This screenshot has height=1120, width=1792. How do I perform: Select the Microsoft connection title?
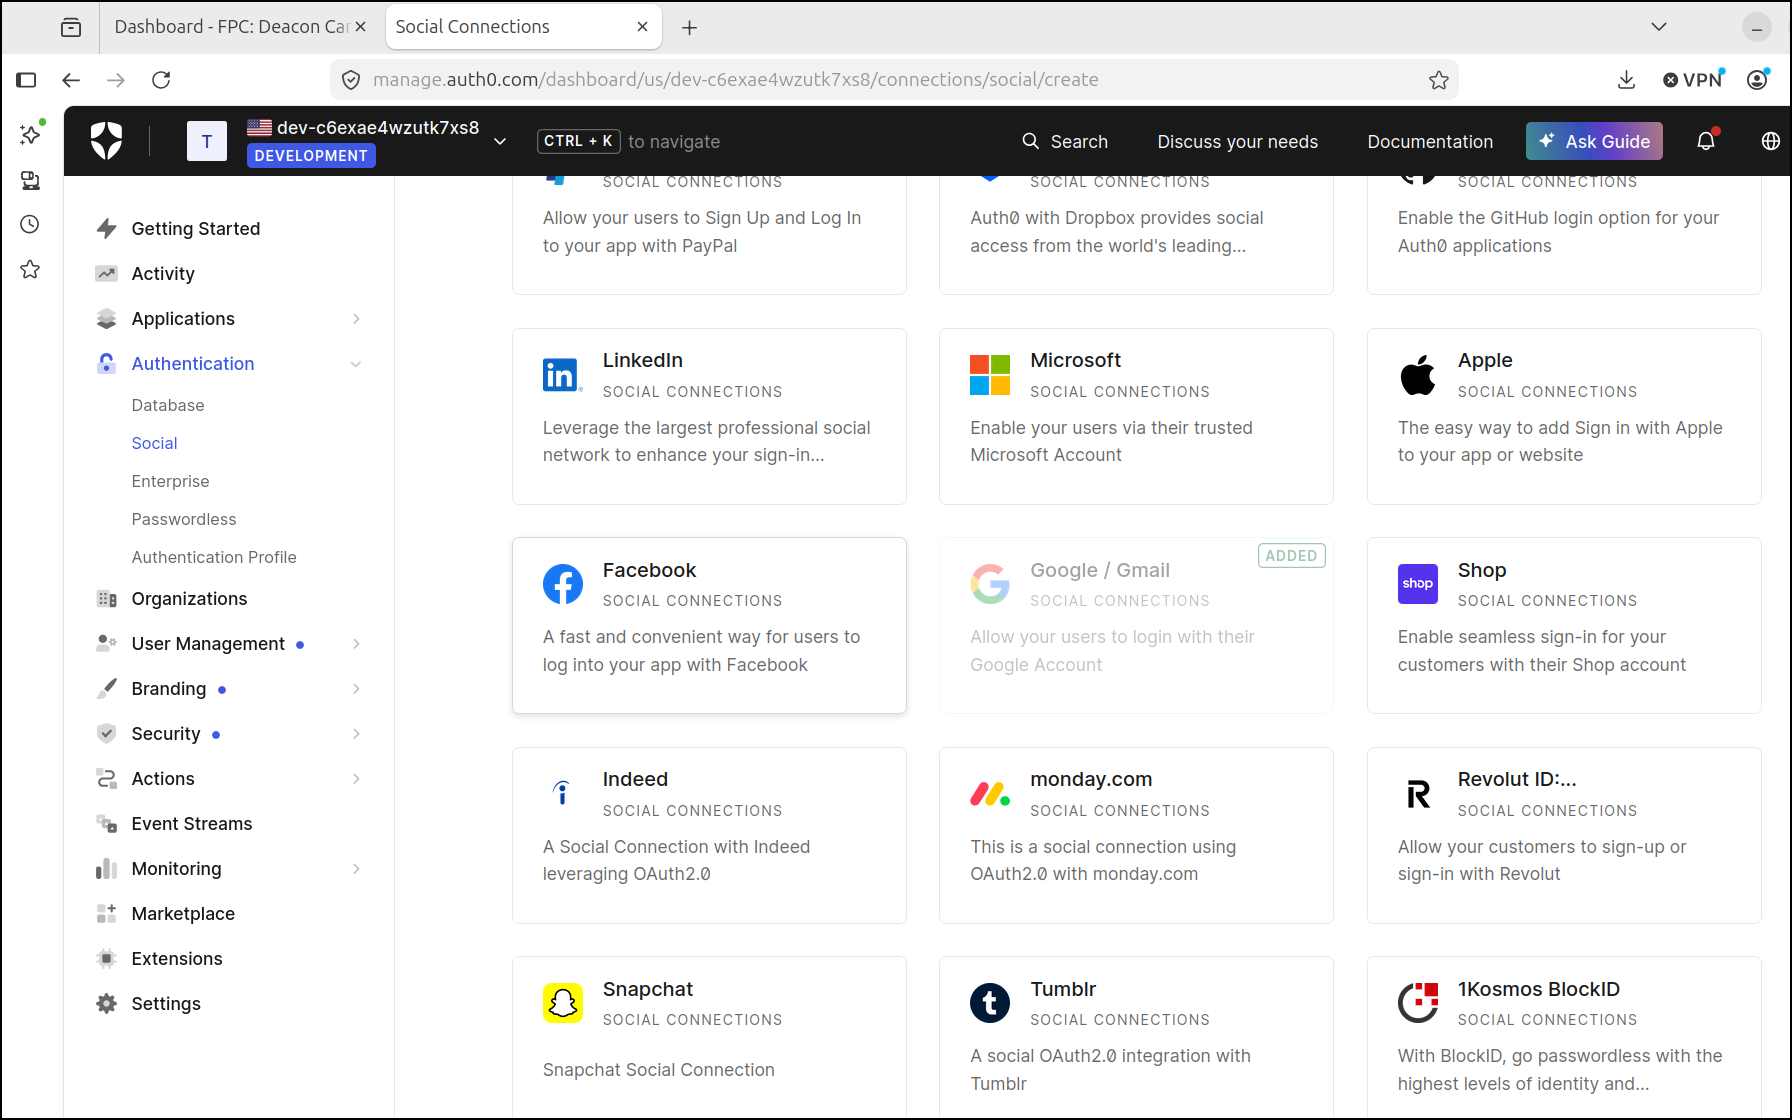(1075, 360)
